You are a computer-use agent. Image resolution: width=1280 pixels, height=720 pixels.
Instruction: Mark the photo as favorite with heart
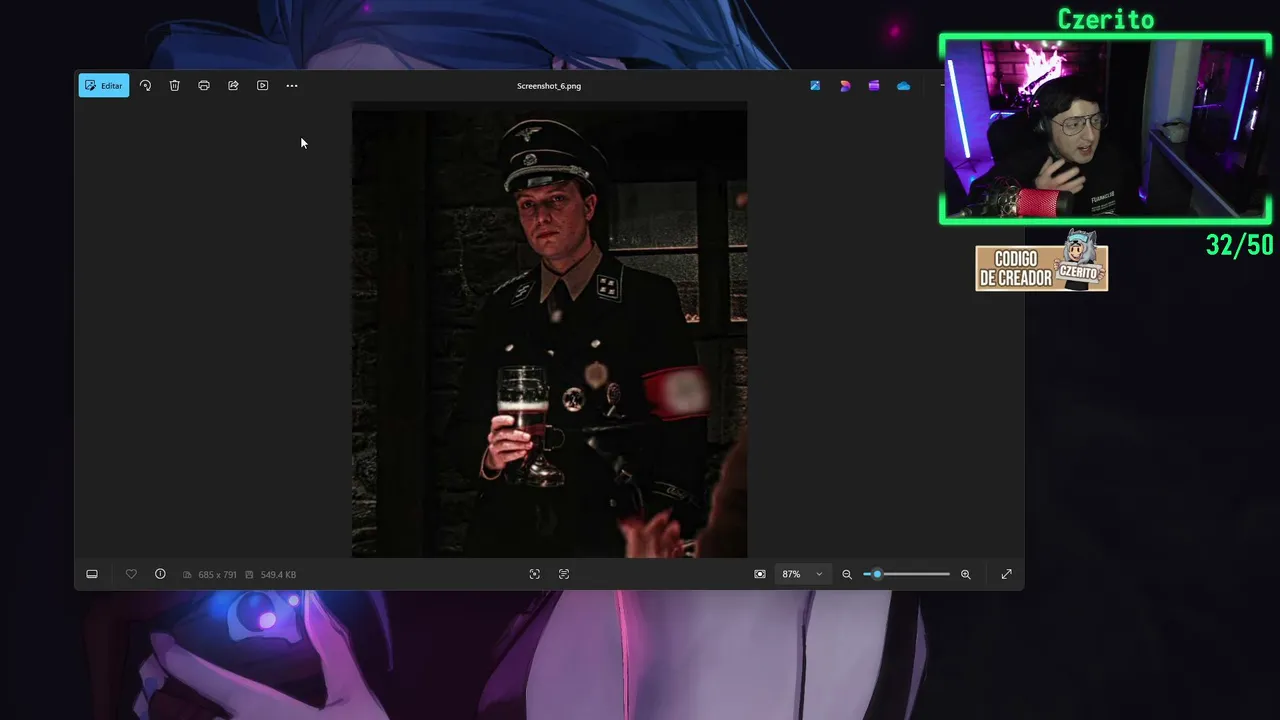(131, 574)
